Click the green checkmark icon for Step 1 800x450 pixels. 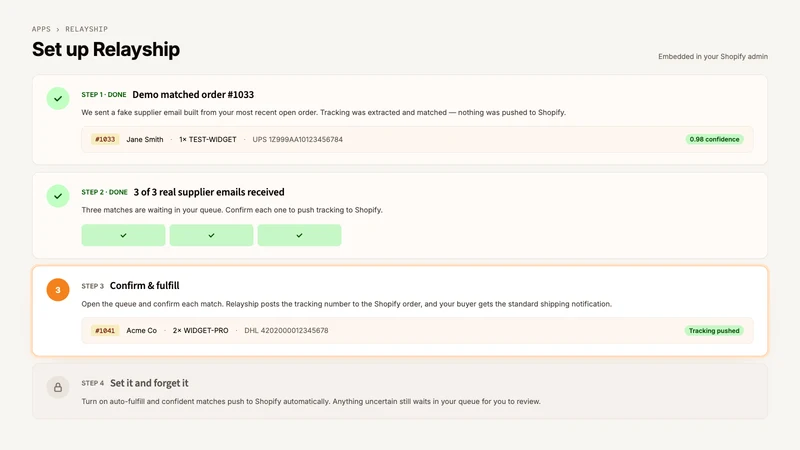(58, 98)
